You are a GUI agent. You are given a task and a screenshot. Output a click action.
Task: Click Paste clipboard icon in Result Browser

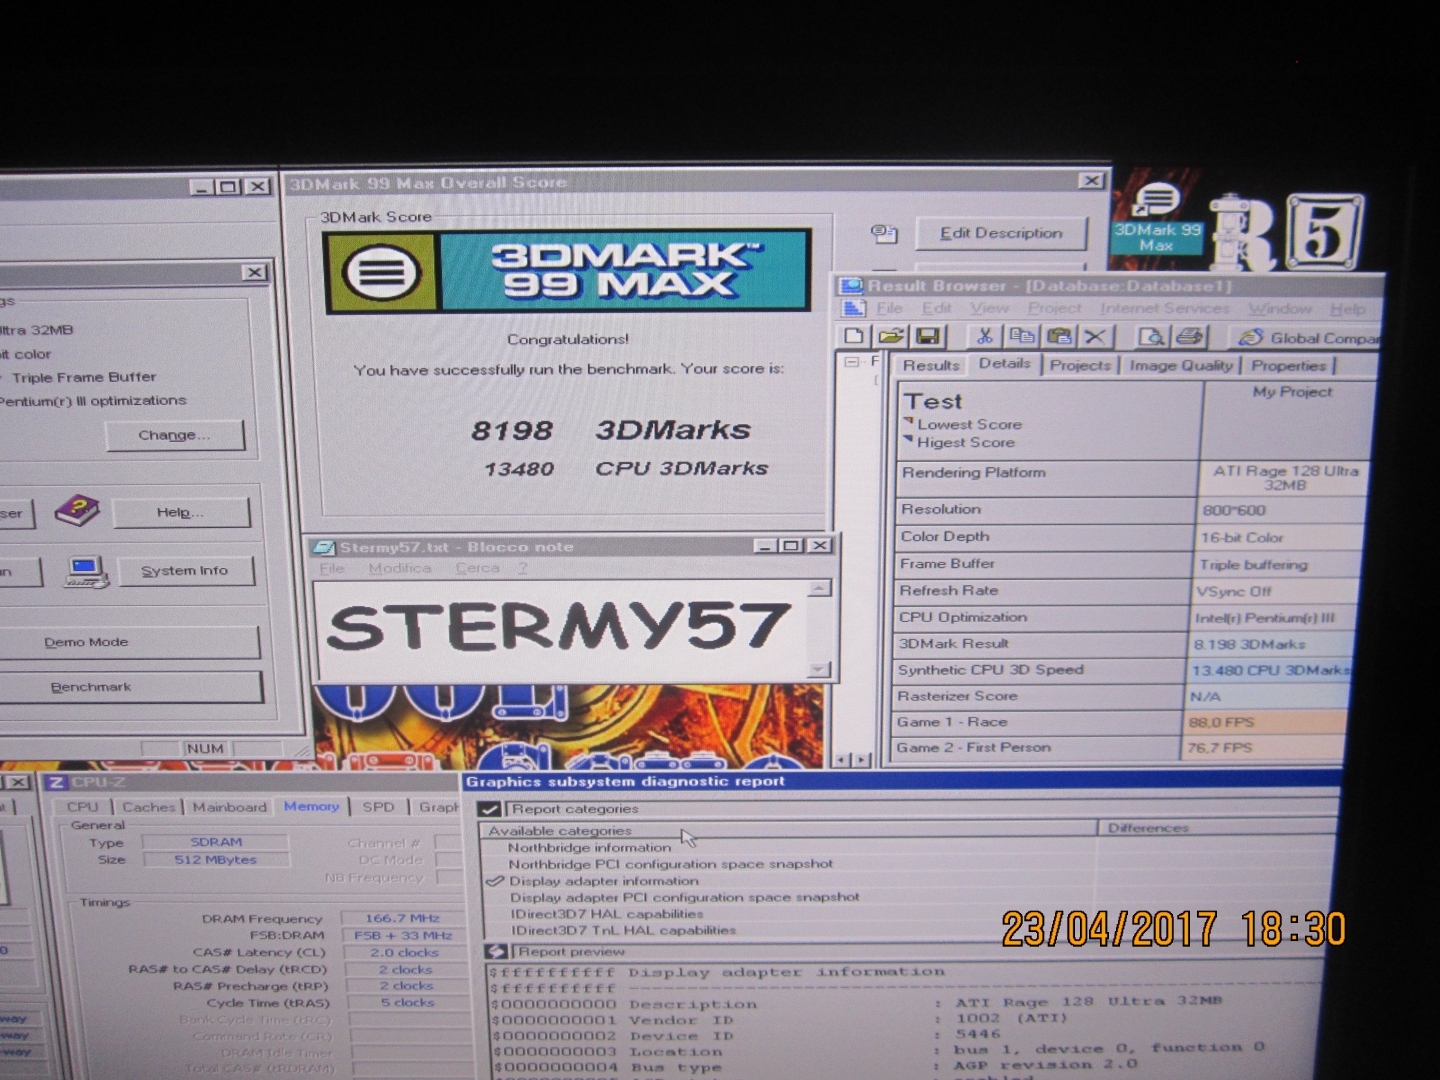[1059, 336]
